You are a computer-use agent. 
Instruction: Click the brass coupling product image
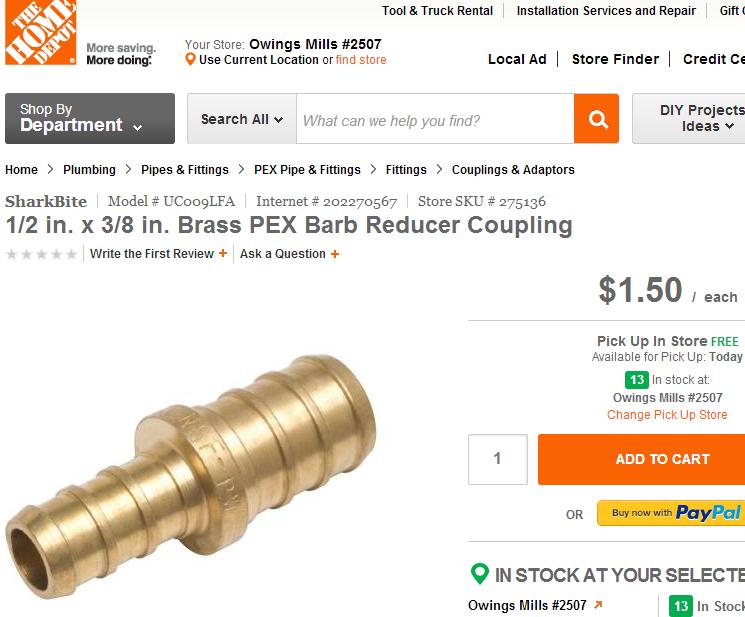190,476
